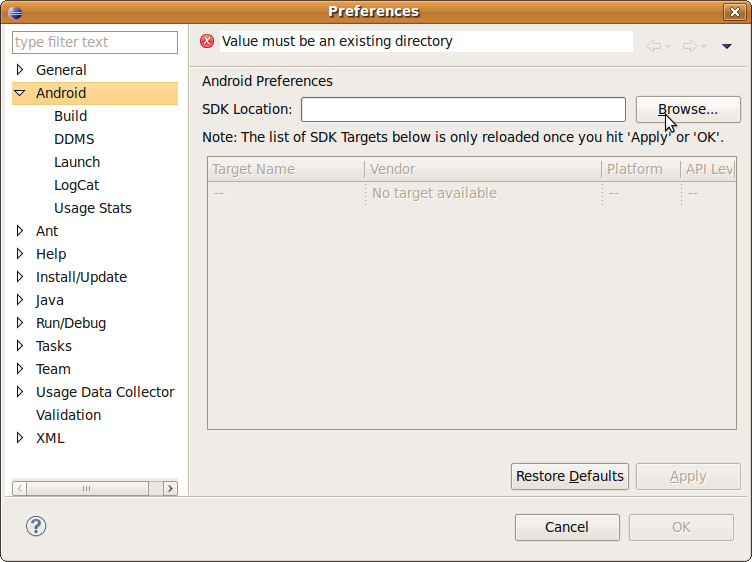Viewport: 752px width, 562px height.
Task: Expand the Java tree node
Action: point(20,300)
